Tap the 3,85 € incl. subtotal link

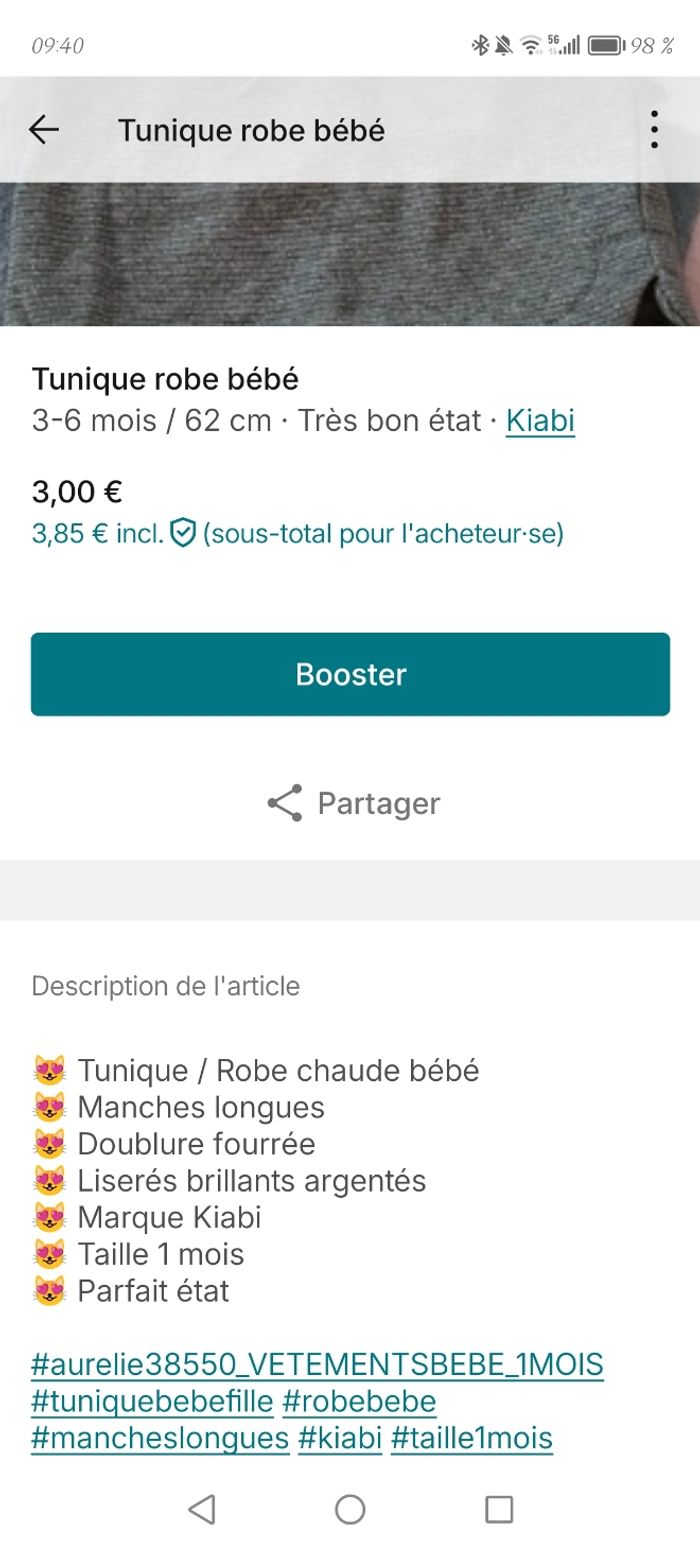[97, 533]
